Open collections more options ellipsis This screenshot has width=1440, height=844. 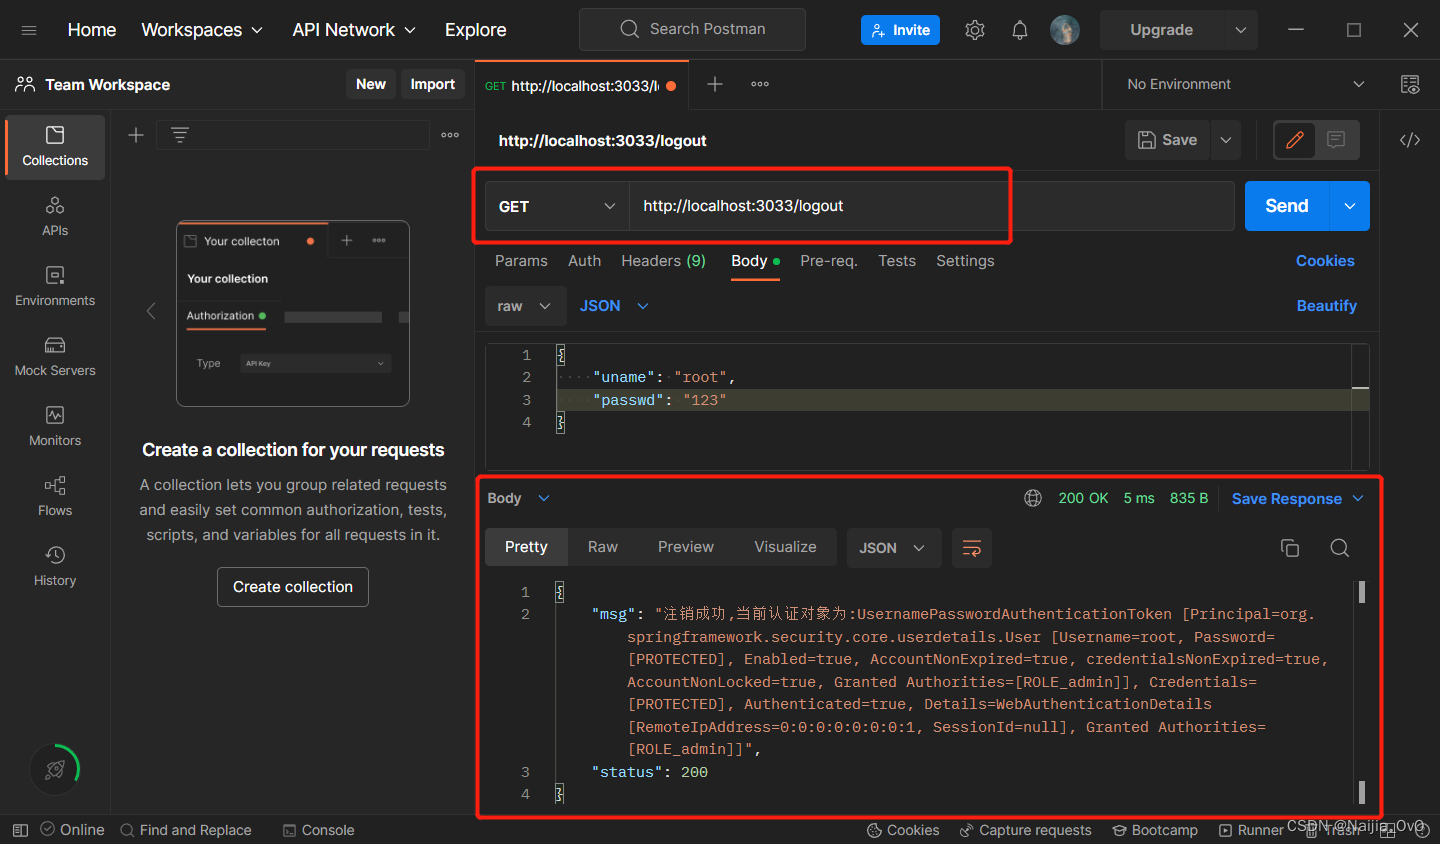(x=450, y=135)
